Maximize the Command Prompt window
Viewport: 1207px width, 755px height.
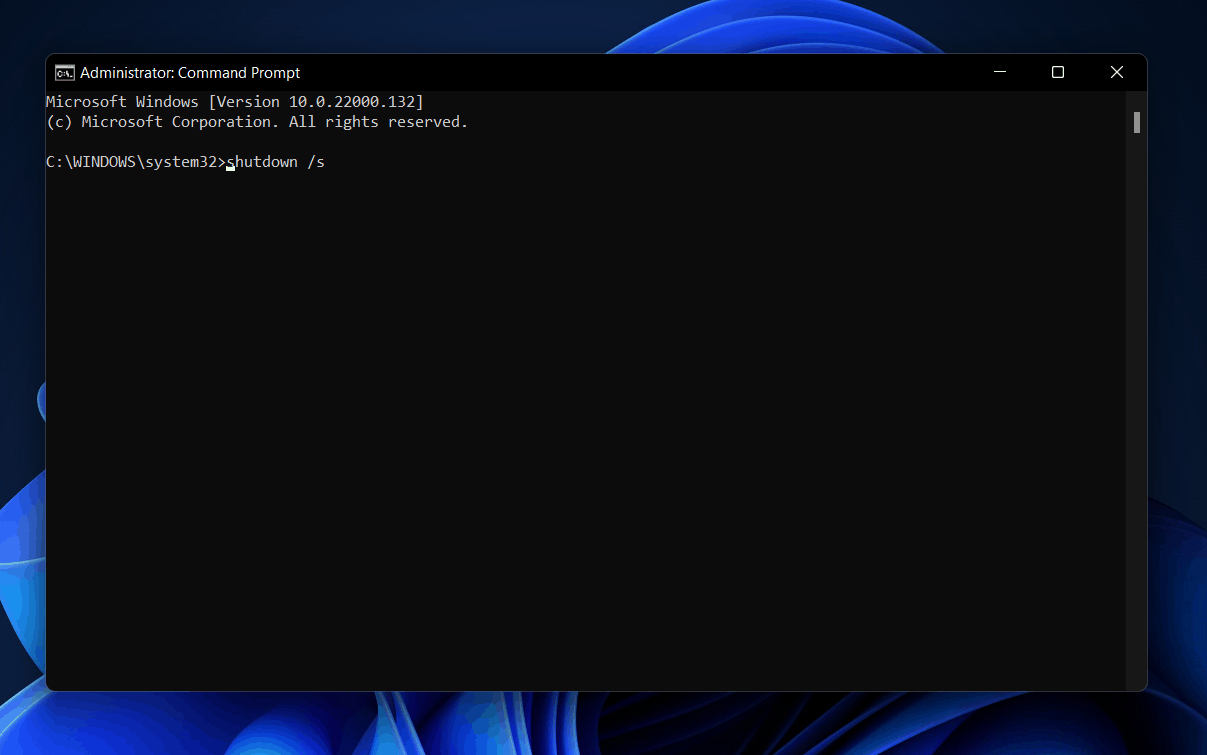tap(1058, 72)
